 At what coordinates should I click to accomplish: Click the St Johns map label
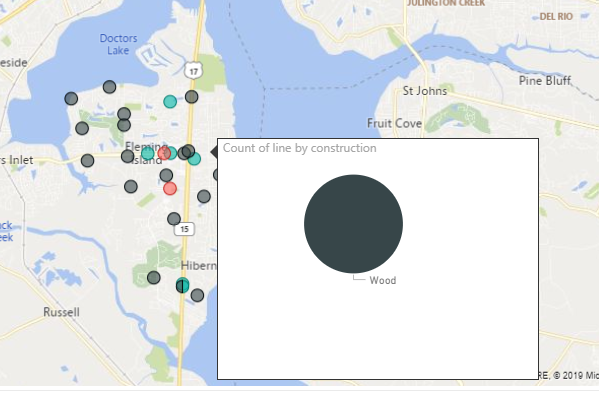click(x=425, y=91)
